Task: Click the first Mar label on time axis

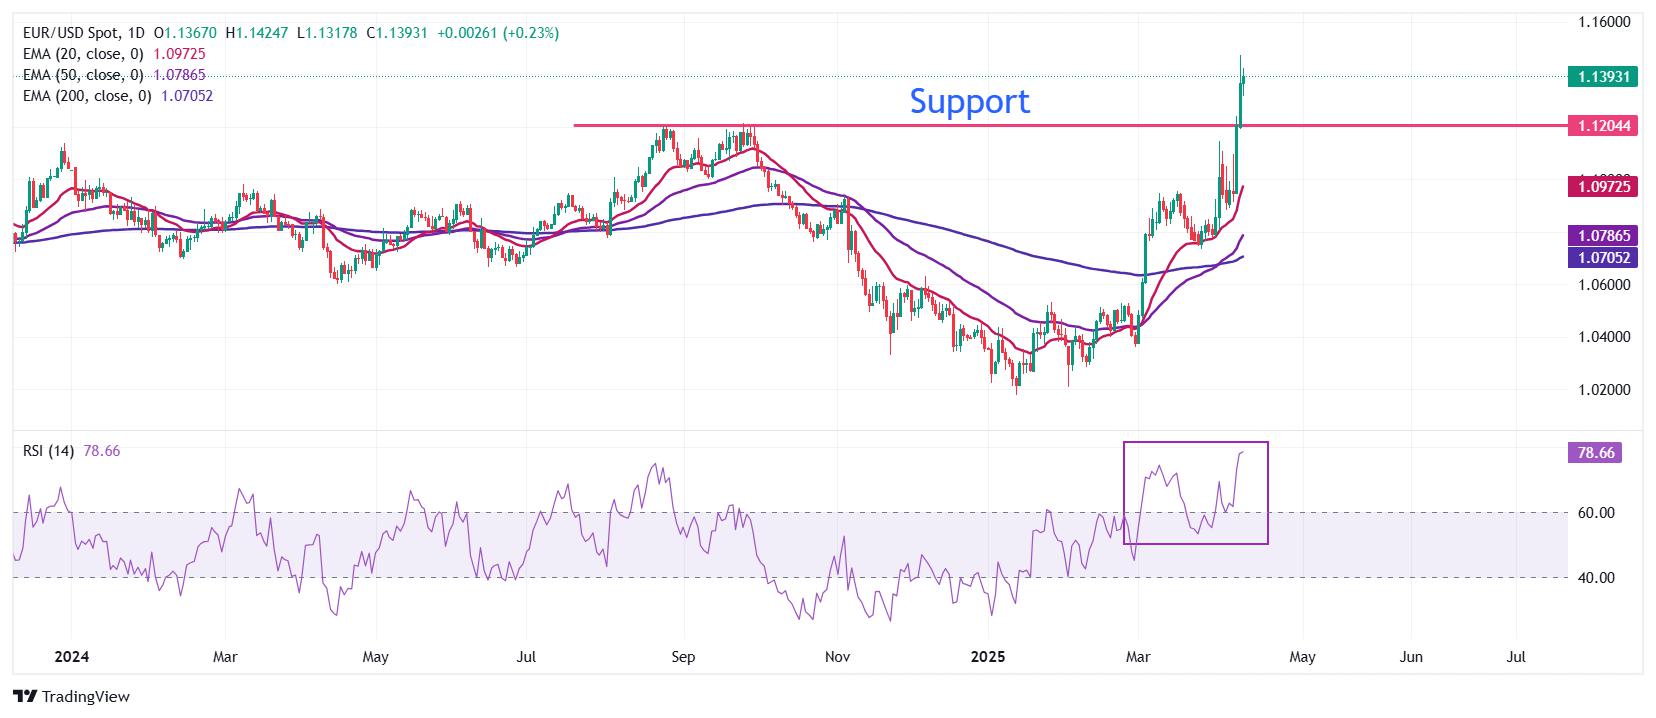Action: coord(225,657)
